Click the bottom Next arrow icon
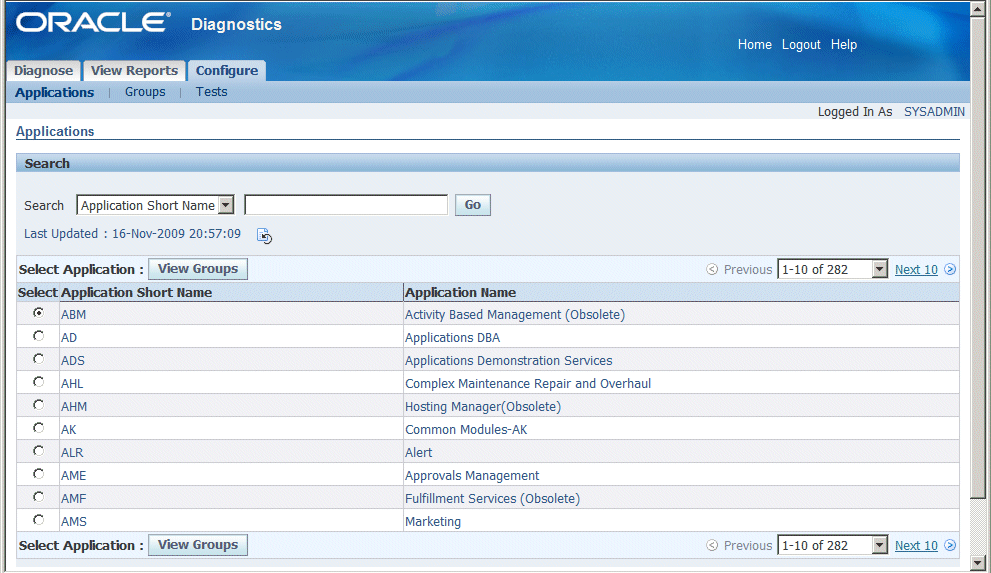The height and width of the screenshot is (573, 991). pos(950,545)
